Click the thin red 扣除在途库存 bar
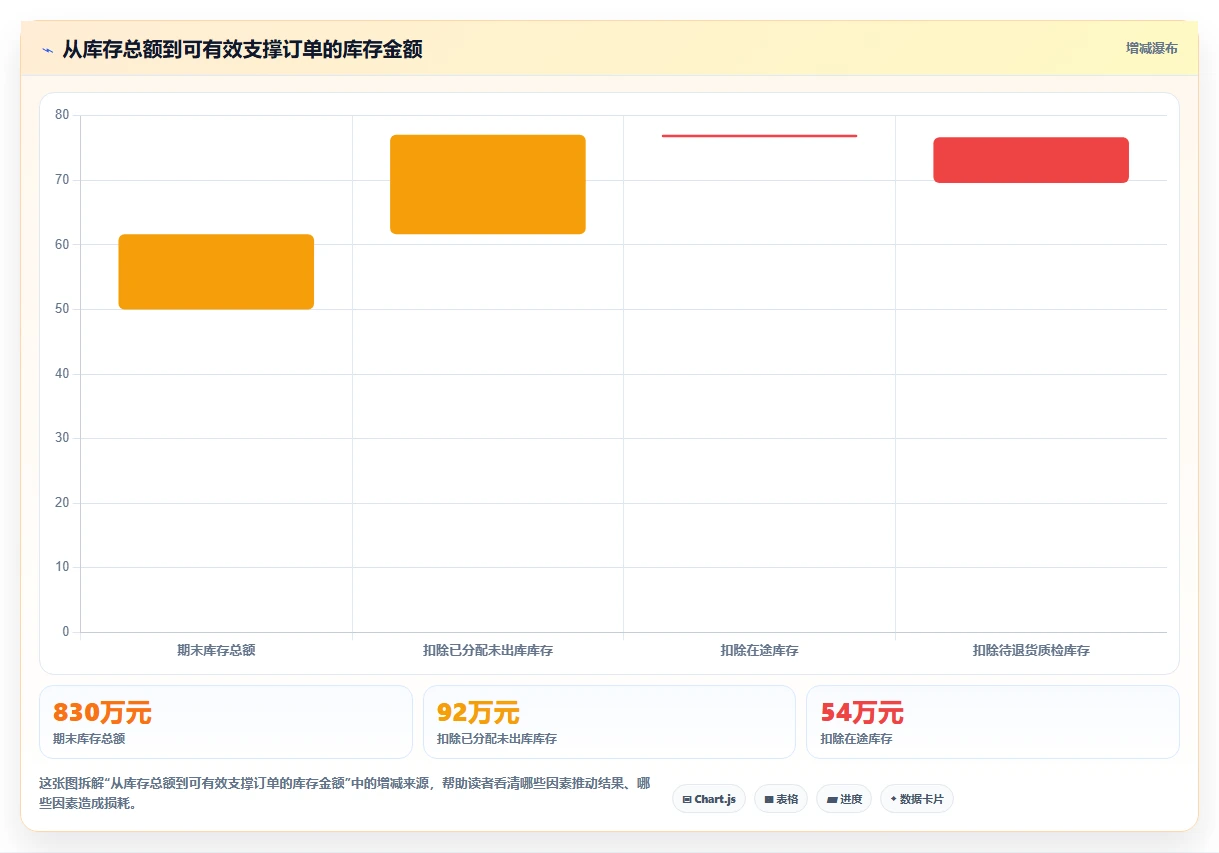This screenshot has height=853, width=1219. click(x=760, y=136)
